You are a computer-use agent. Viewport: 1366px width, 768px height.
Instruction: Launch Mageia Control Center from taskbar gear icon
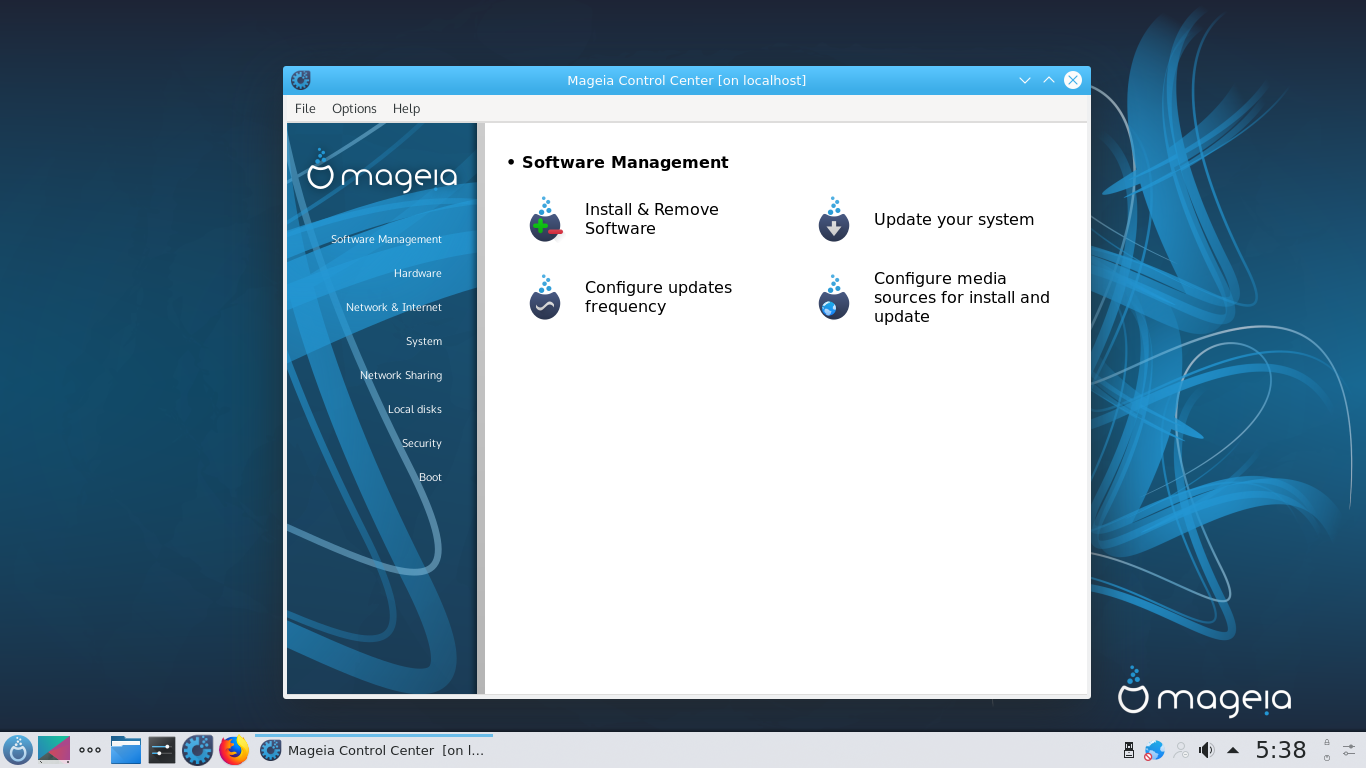pyautogui.click(x=198, y=750)
